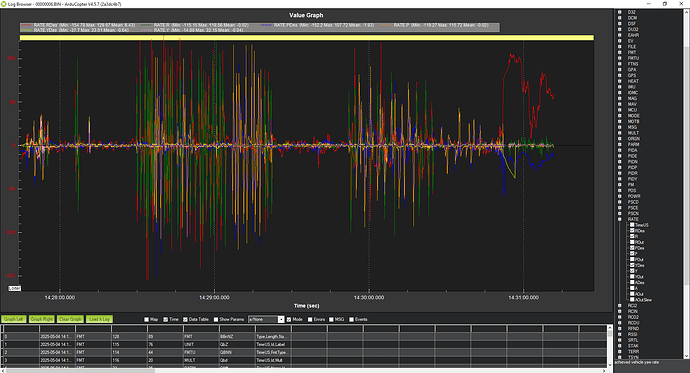Image resolution: width=690 pixels, height=373 pixels.
Task: Select the ORGN item in tree
Action: click(x=633, y=139)
